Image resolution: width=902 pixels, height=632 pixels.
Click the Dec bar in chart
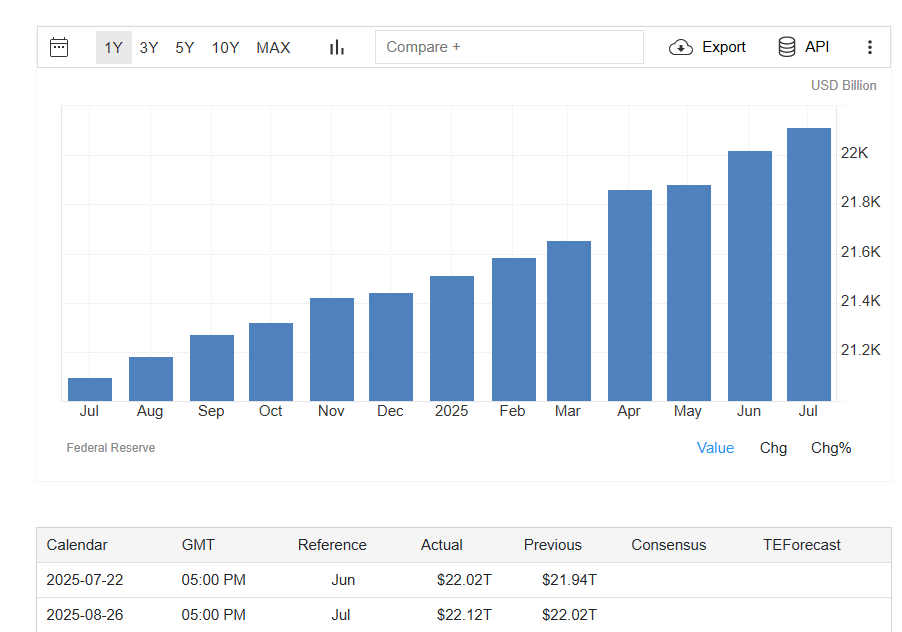(391, 347)
